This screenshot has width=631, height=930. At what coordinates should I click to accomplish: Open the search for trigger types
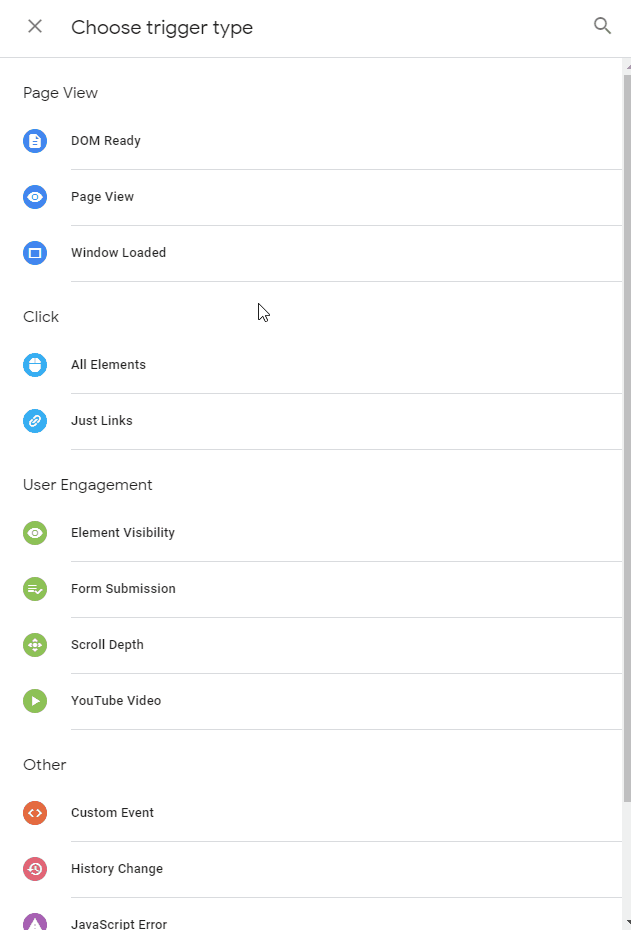602,26
